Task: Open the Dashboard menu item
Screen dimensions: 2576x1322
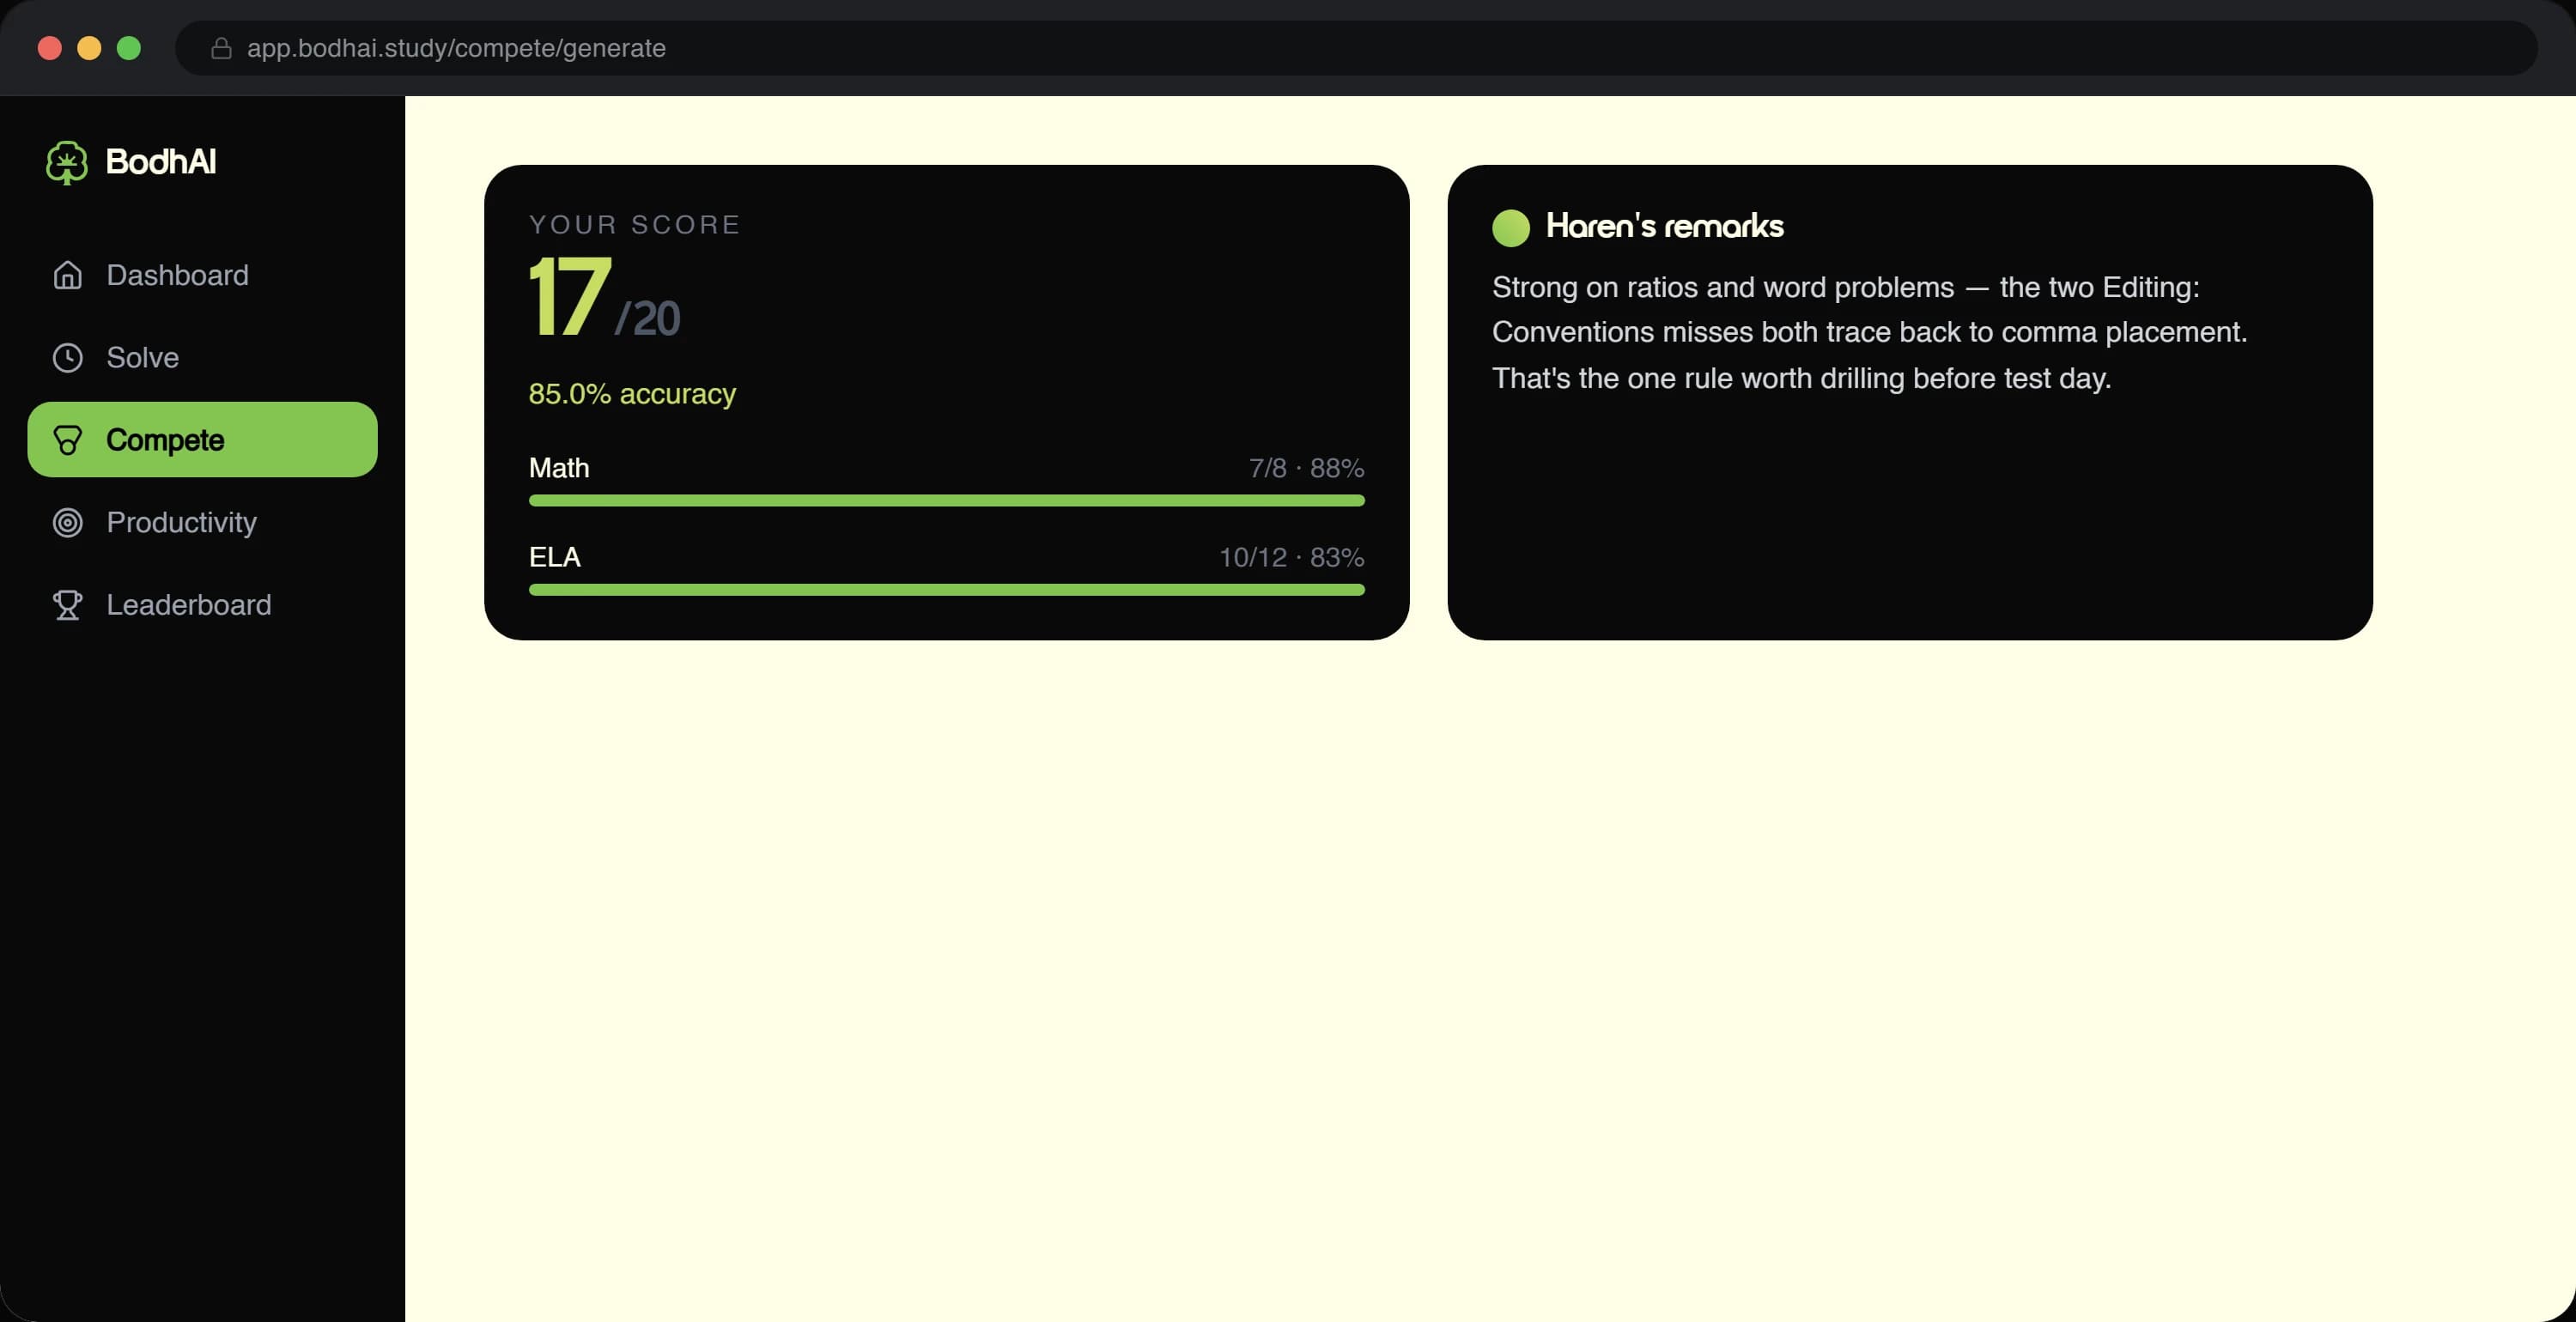Action: coord(202,275)
